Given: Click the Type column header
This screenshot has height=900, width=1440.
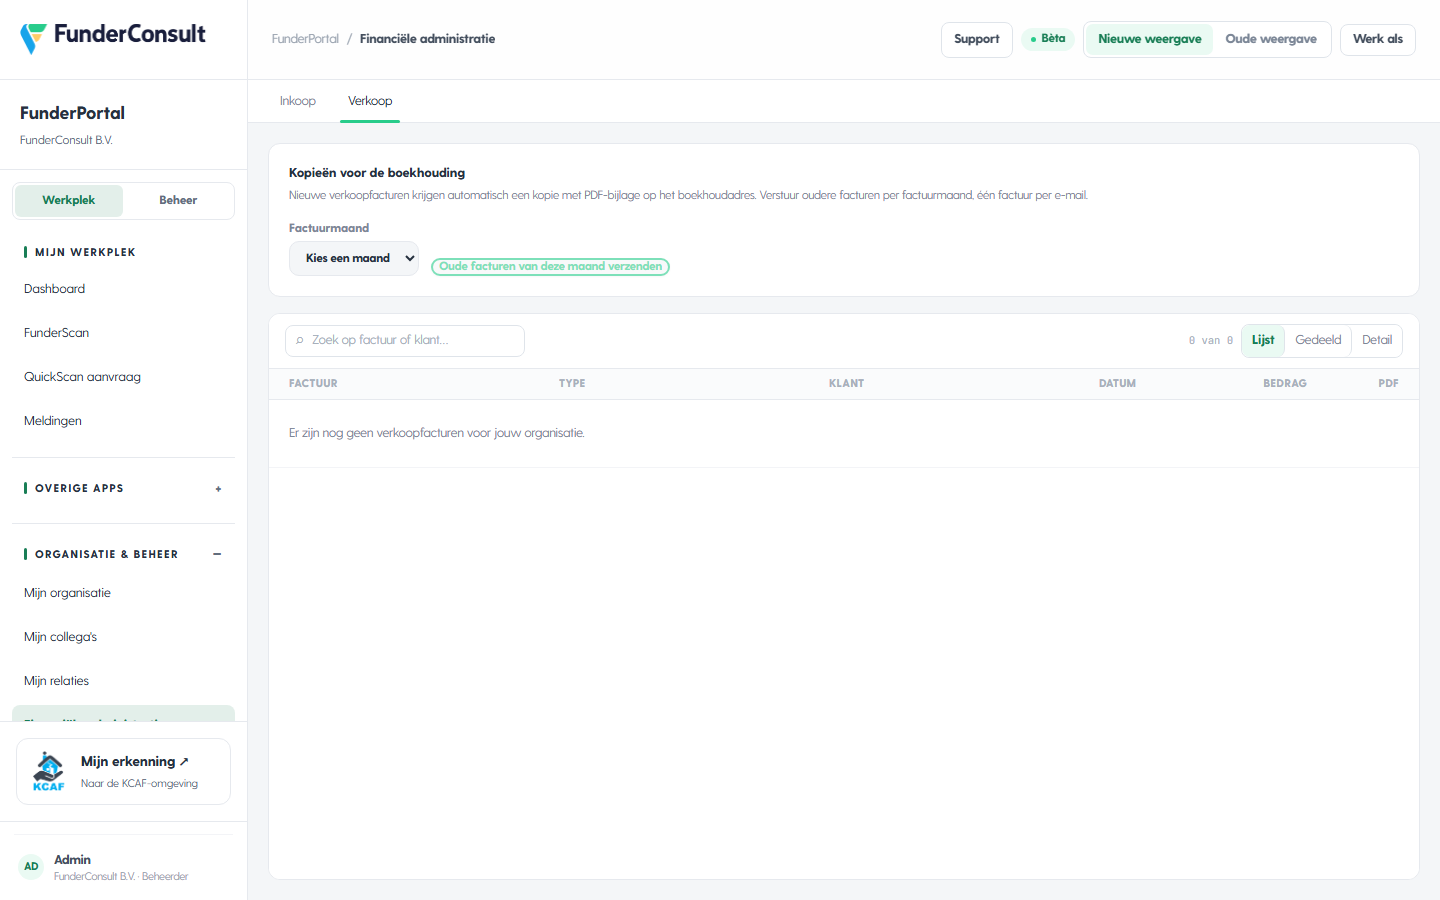Looking at the screenshot, I should pyautogui.click(x=572, y=384).
